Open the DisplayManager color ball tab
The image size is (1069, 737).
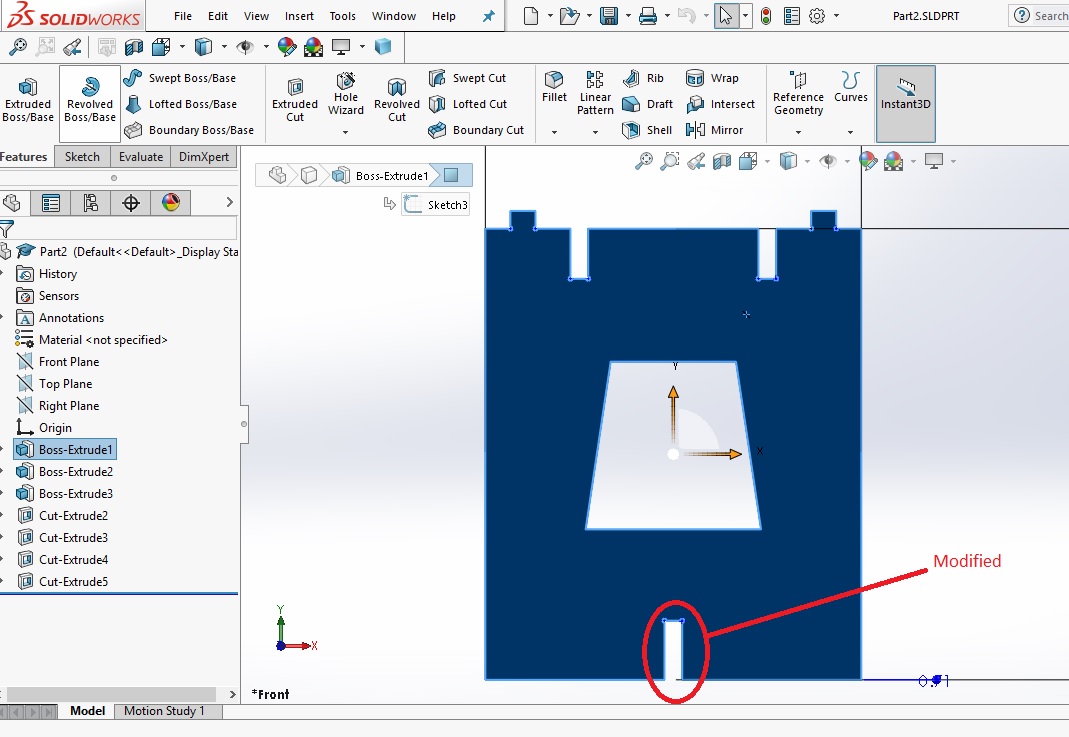170,202
